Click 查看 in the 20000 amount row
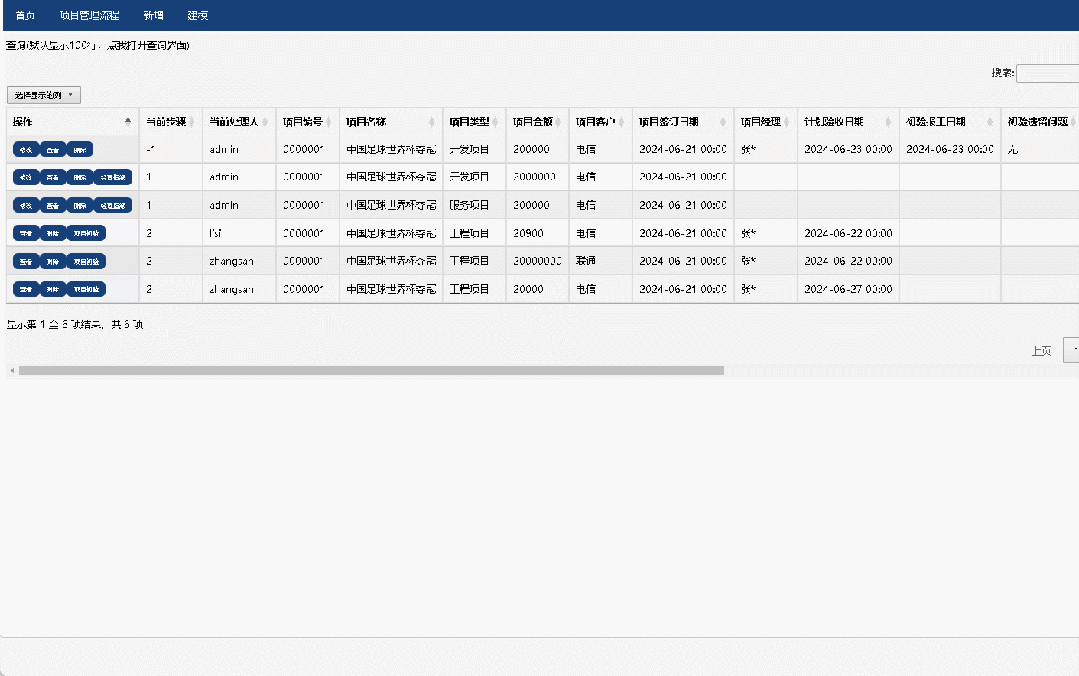 point(26,289)
